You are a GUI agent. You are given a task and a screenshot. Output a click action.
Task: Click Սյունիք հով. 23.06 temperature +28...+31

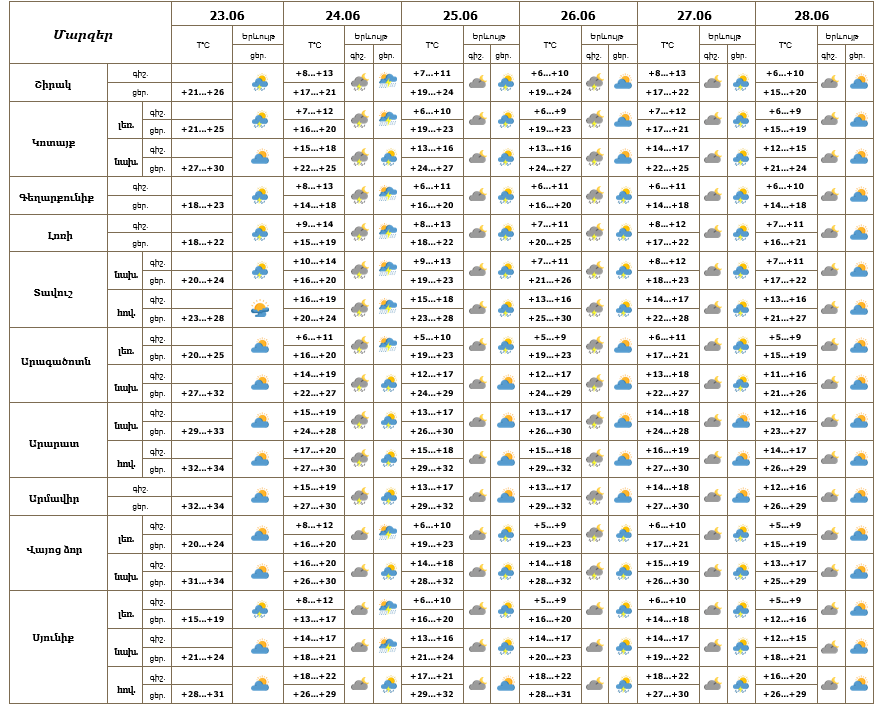pyautogui.click(x=203, y=695)
